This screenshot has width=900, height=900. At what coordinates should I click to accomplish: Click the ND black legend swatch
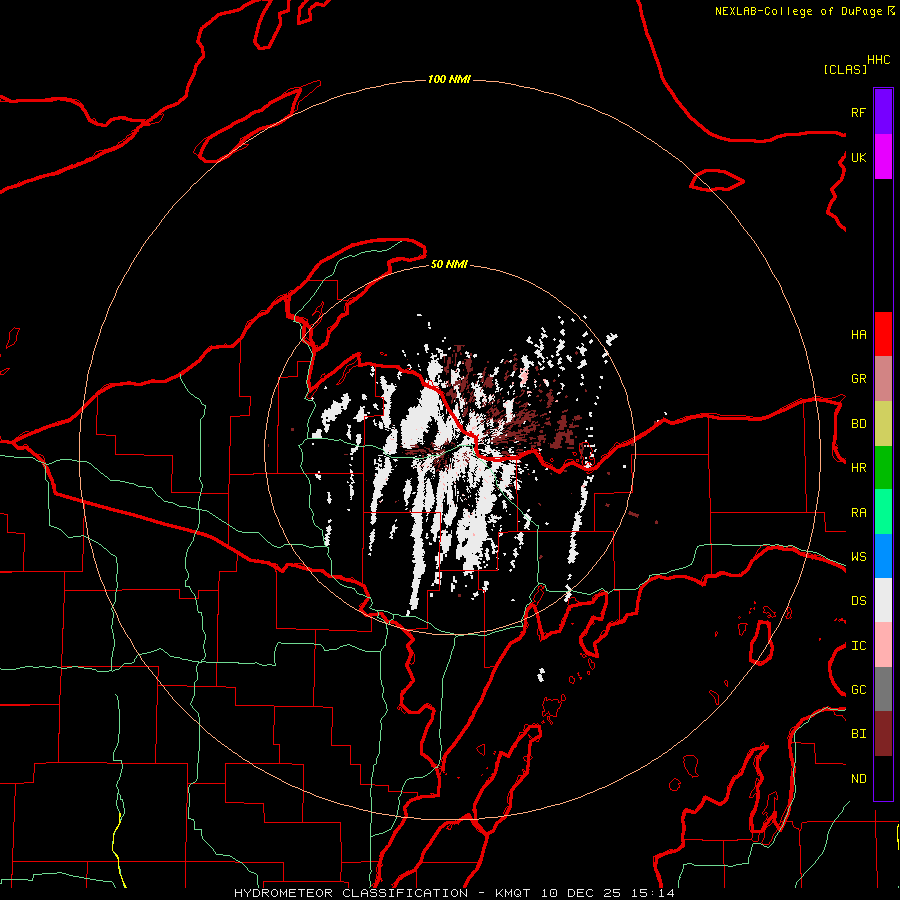coord(883,778)
